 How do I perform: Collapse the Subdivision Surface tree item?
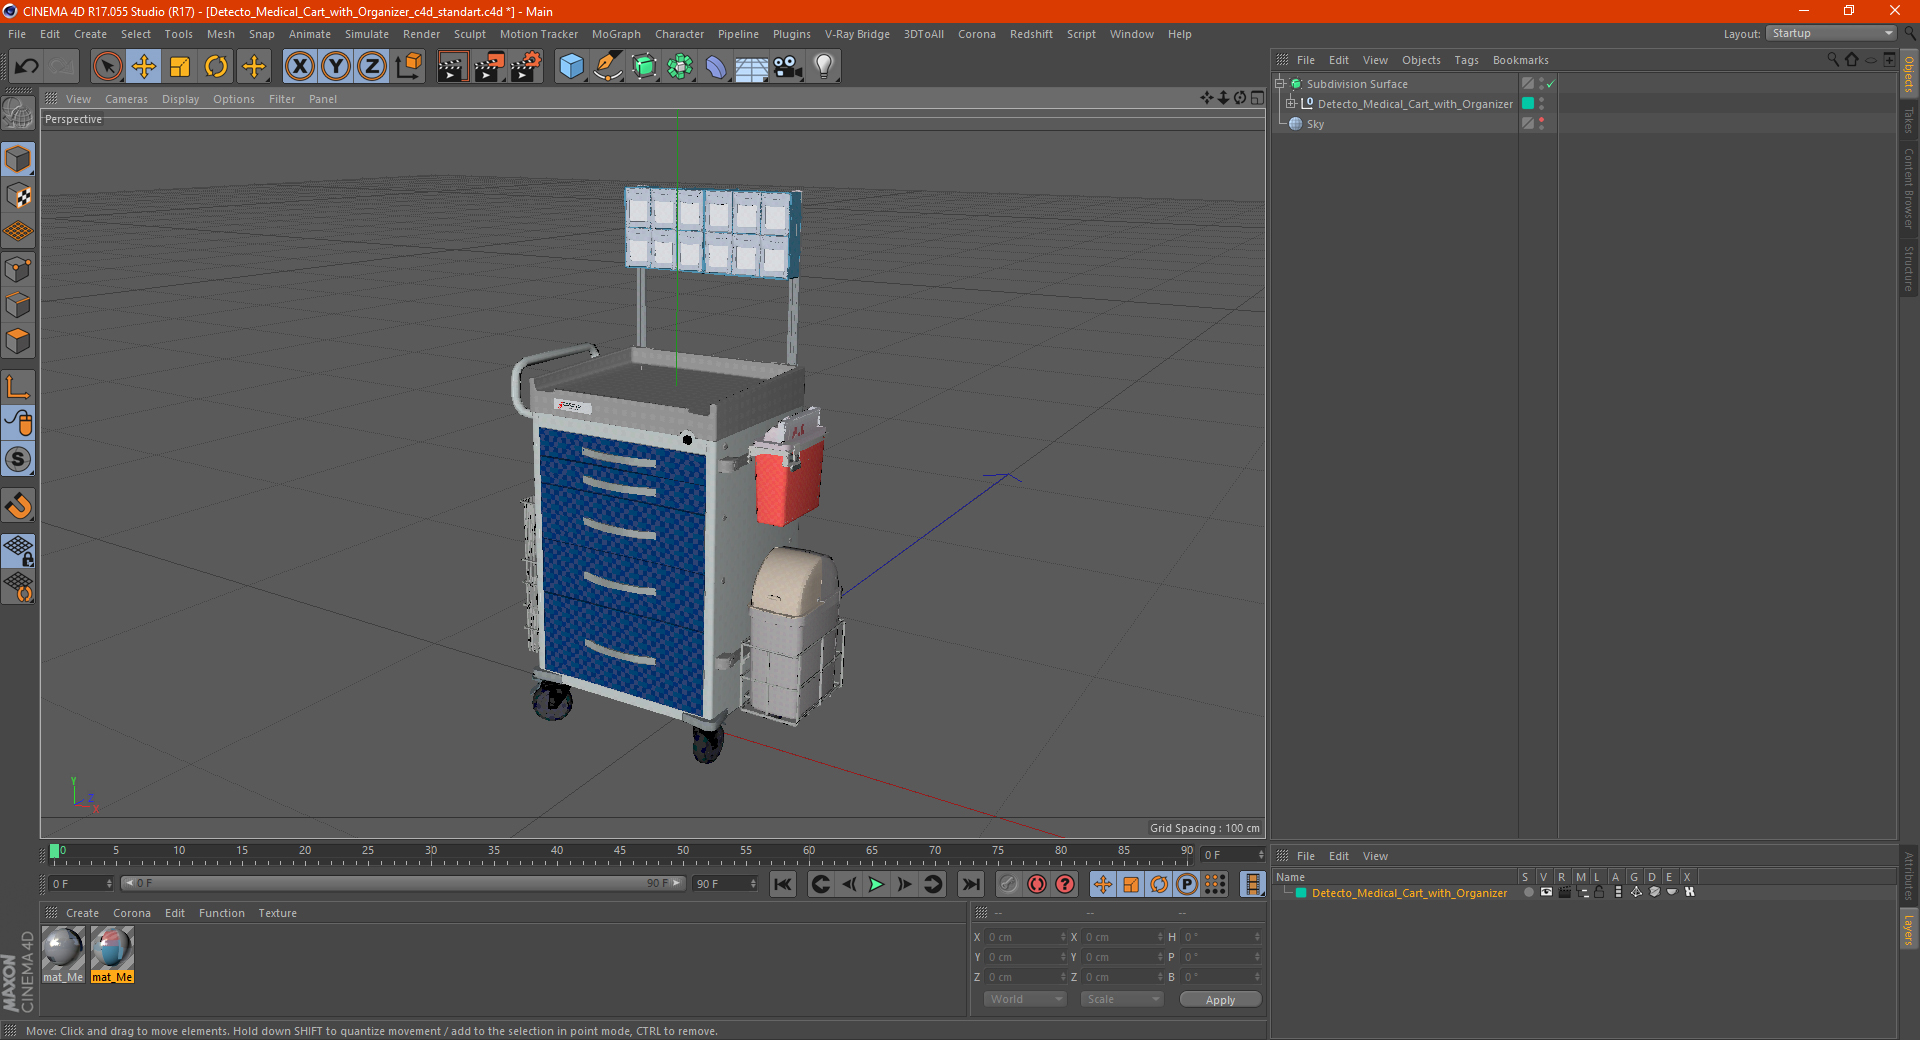(x=1279, y=84)
